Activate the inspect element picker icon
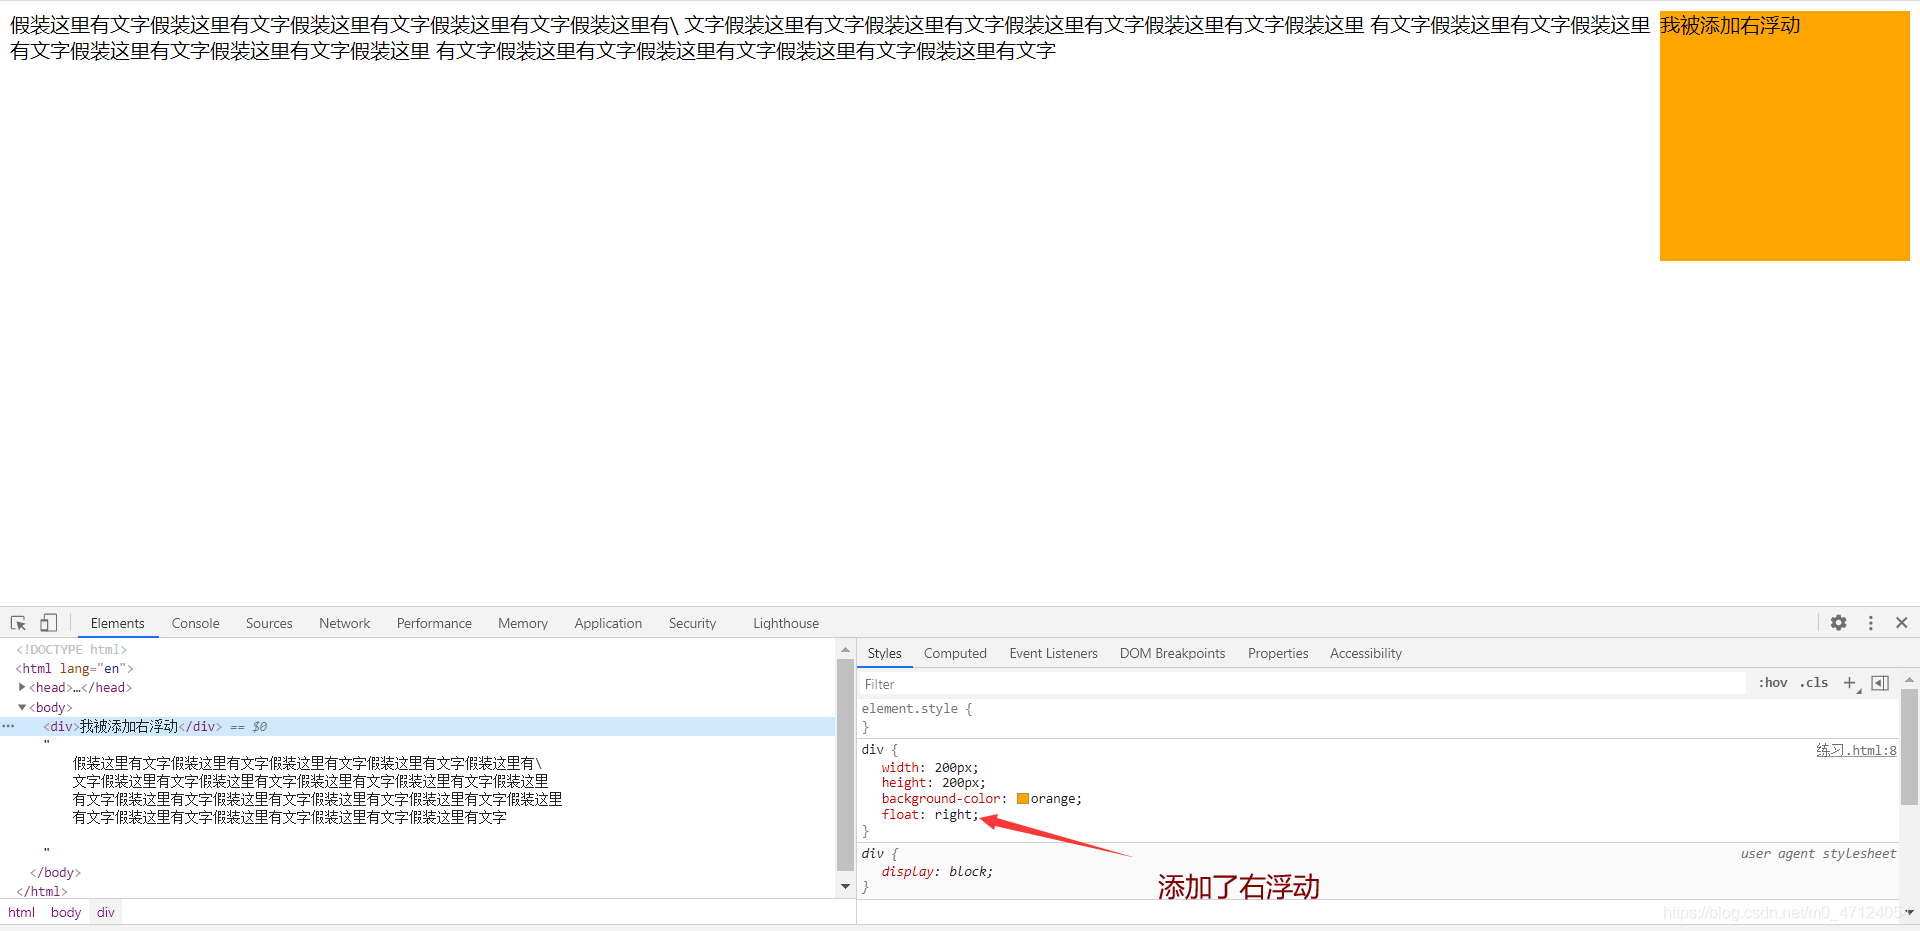The image size is (1920, 931). tap(18, 623)
